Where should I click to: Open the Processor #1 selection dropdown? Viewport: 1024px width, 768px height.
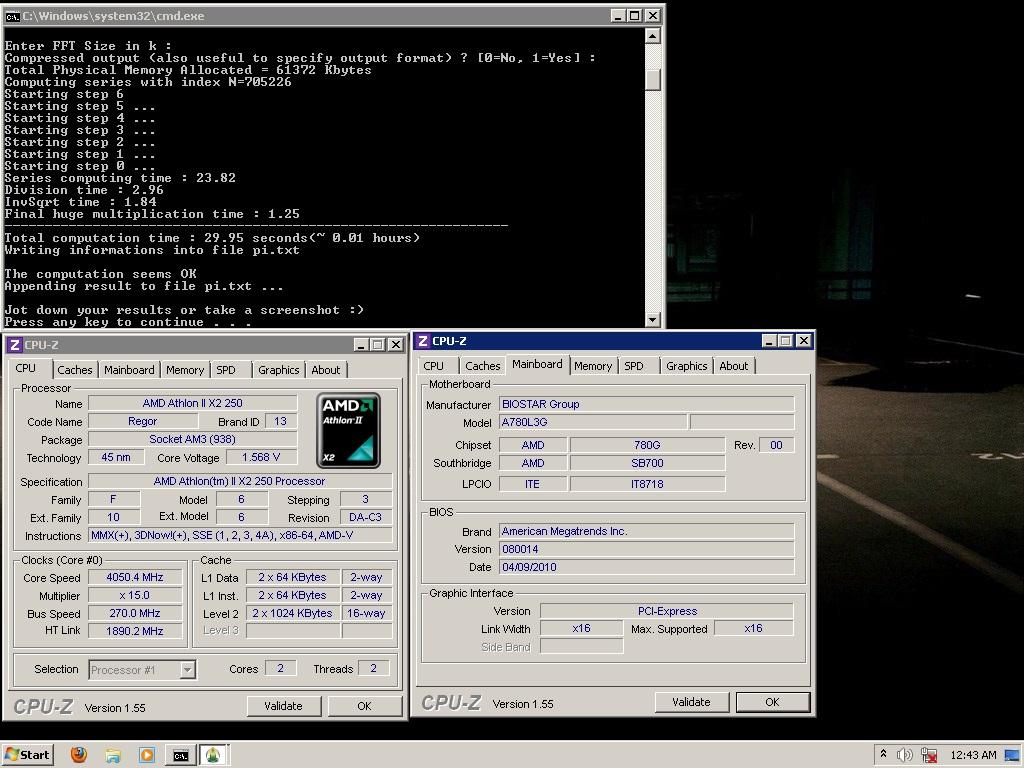[187, 669]
